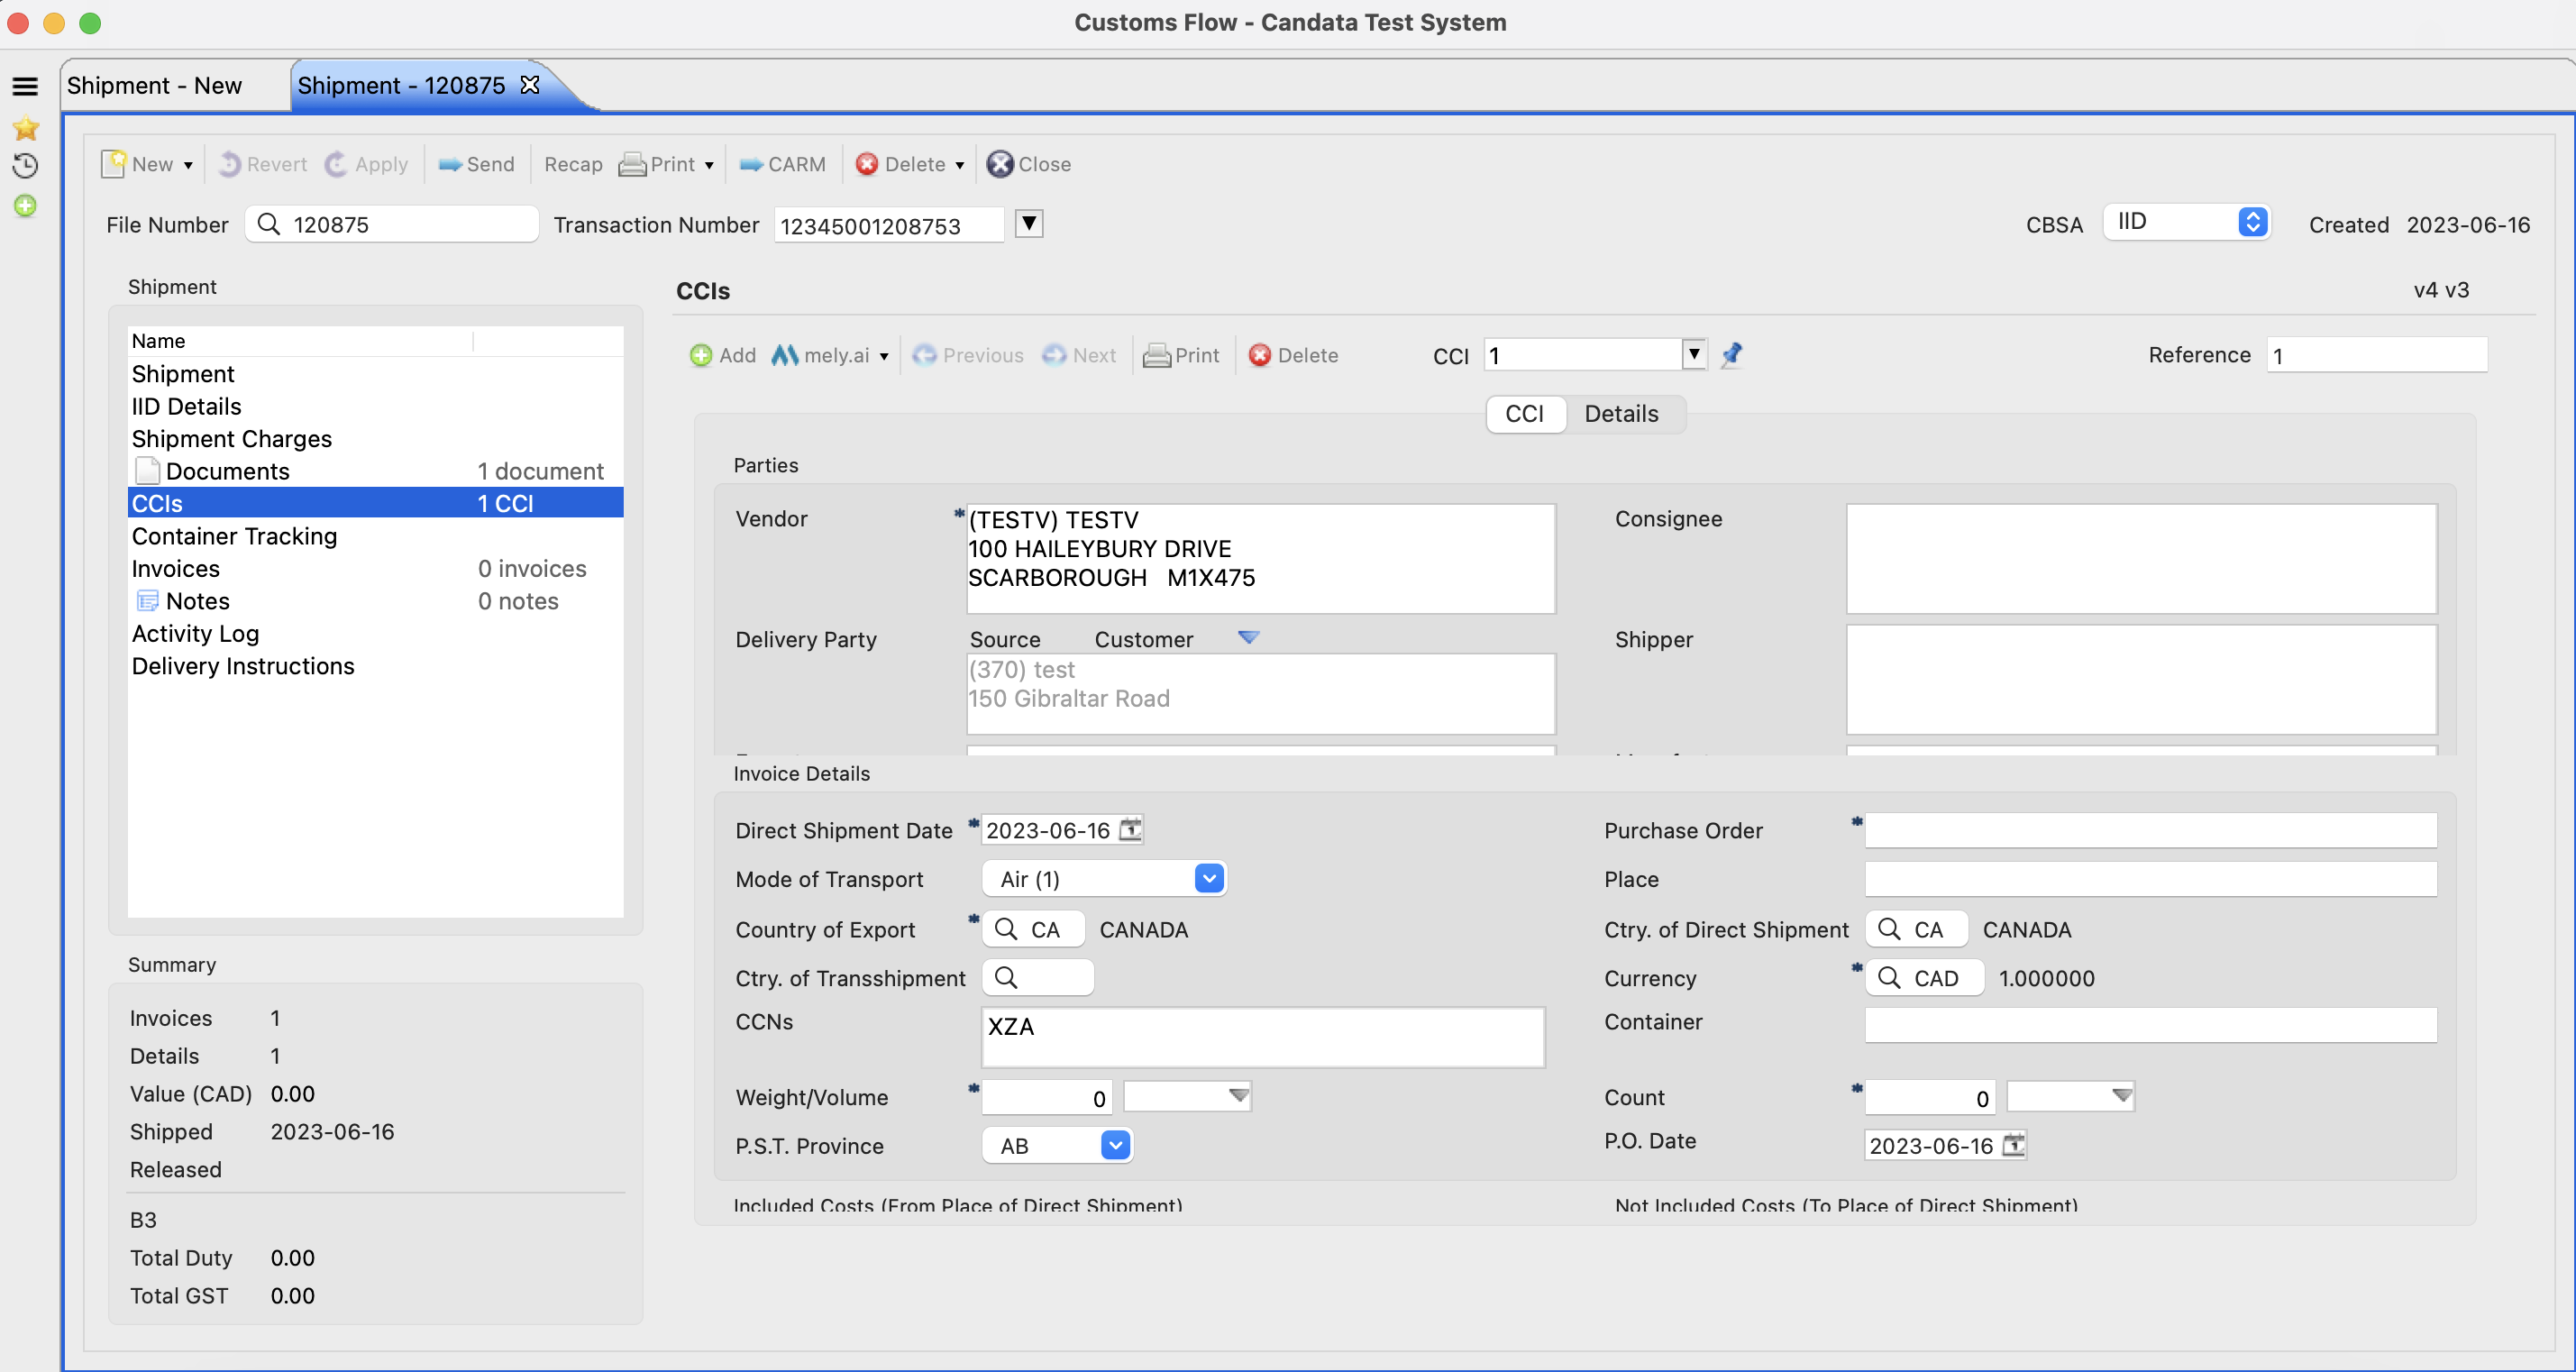Open Documents in the shipment list
This screenshot has height=1372, width=2576.
coord(375,471)
